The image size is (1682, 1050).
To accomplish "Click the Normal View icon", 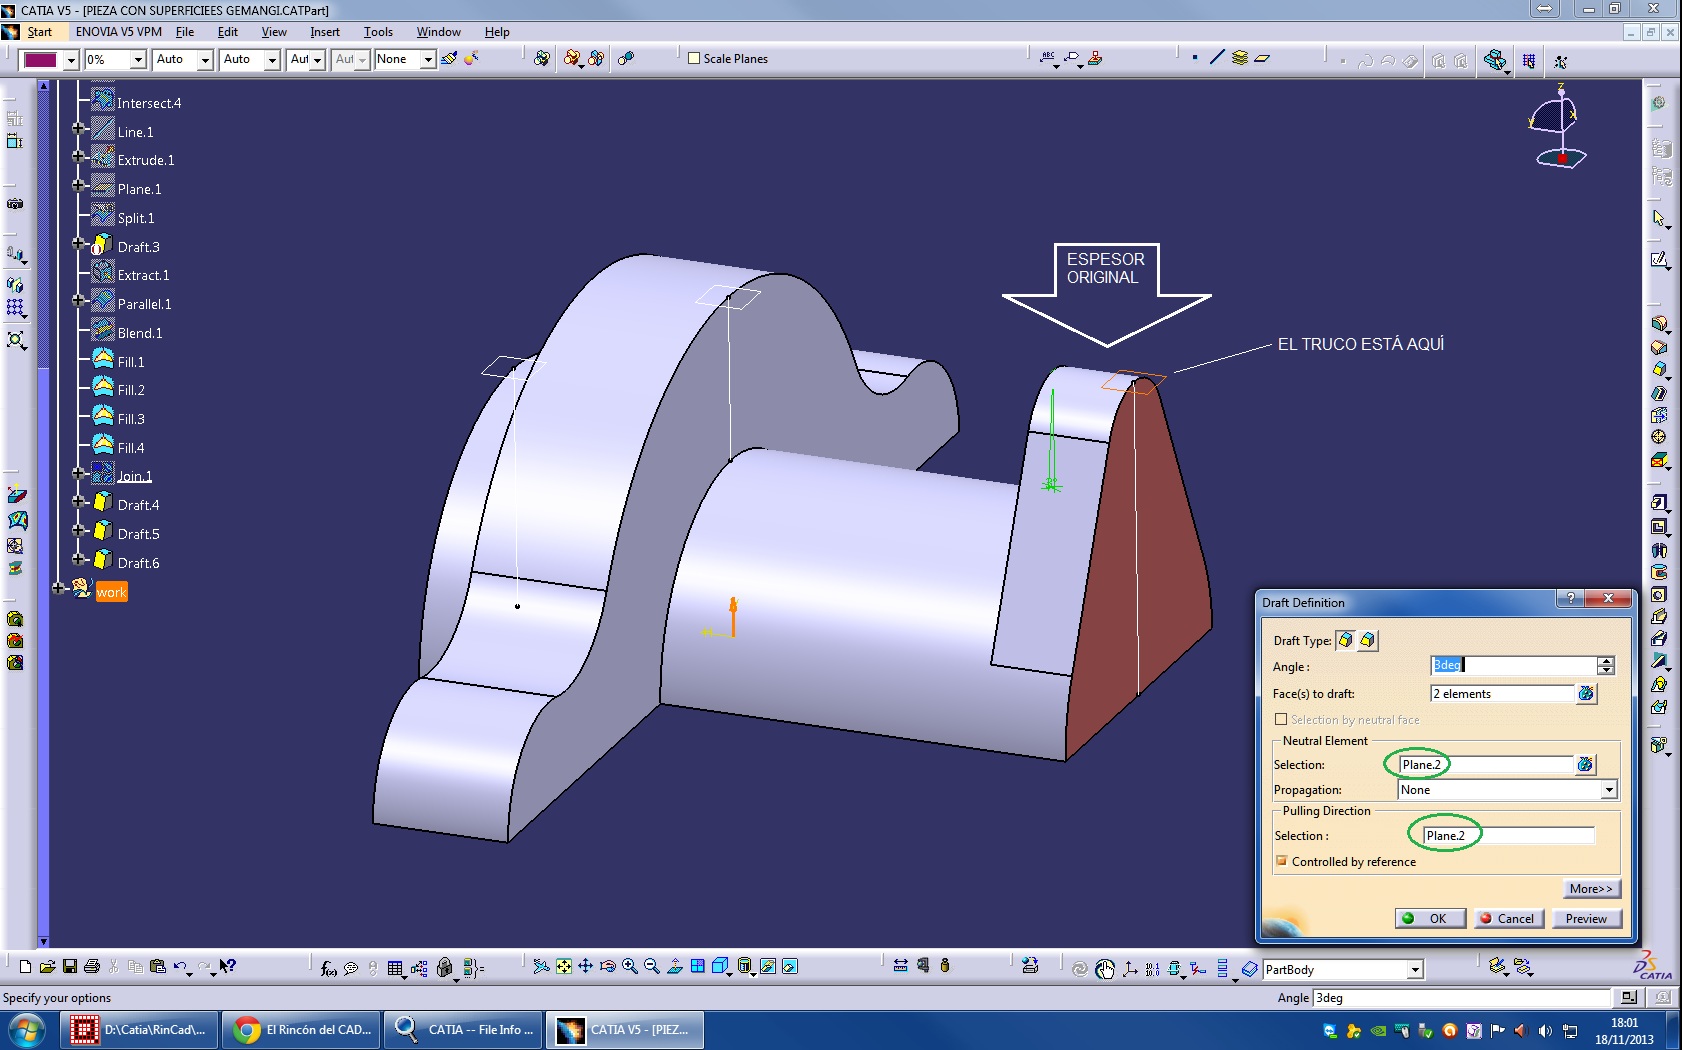I will click(675, 966).
